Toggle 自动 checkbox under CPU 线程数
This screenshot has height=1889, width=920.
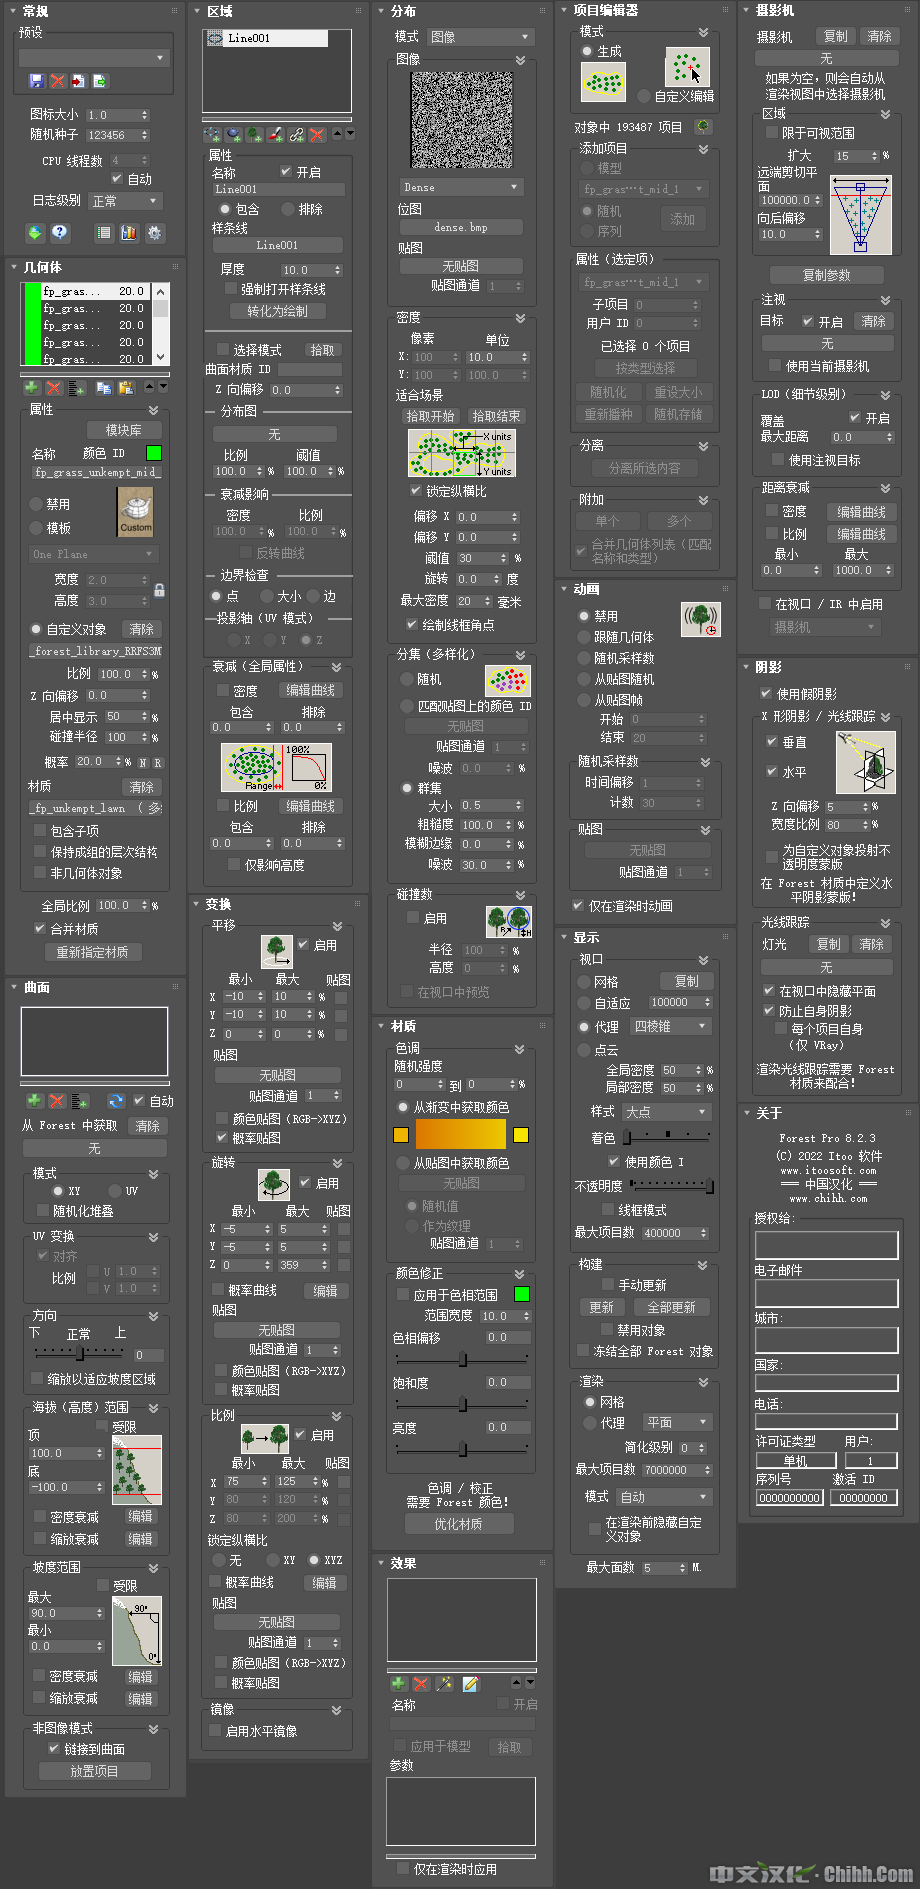[x=116, y=178]
